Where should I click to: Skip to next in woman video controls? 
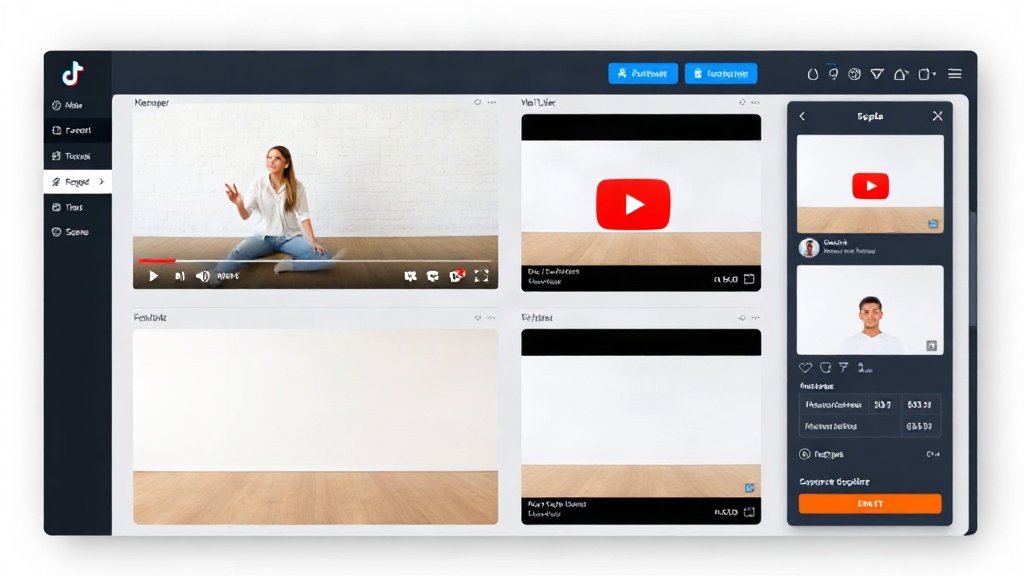coord(180,276)
